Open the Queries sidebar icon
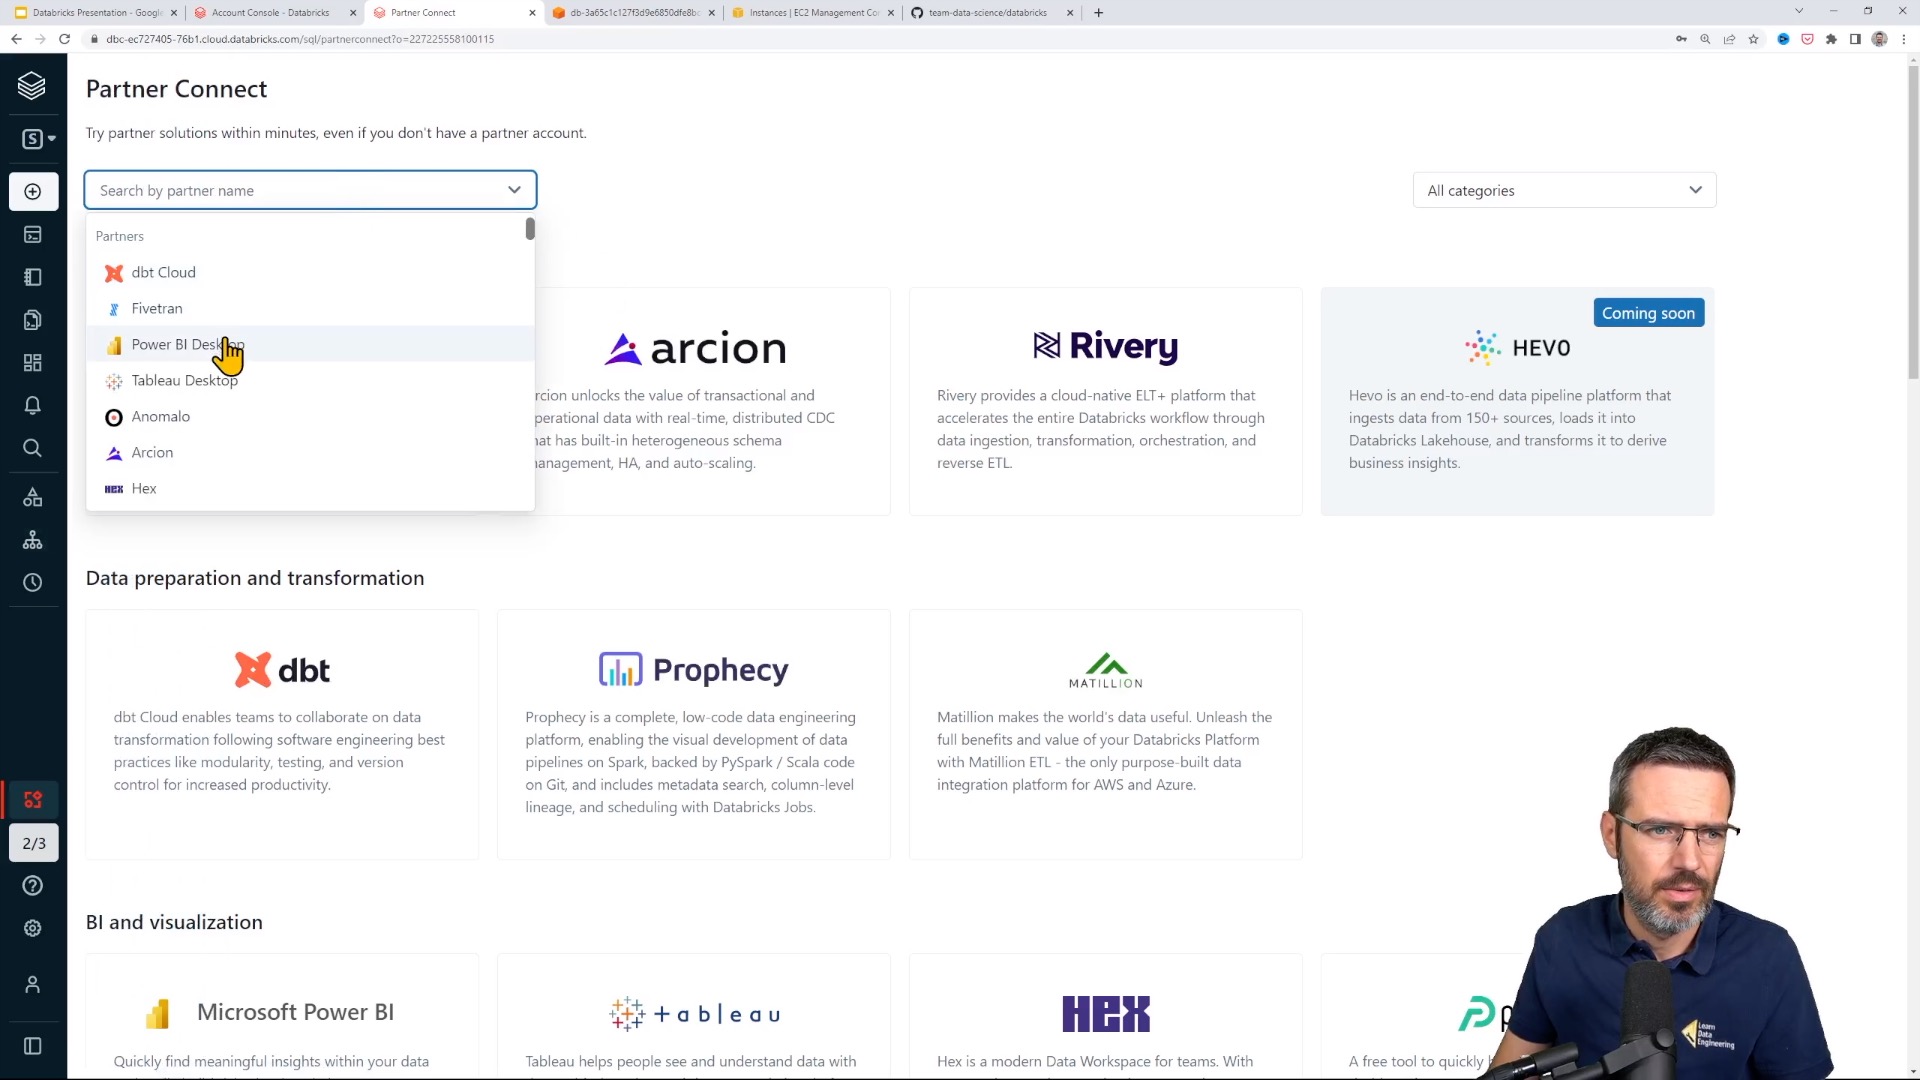The image size is (1920, 1080). coord(33,320)
